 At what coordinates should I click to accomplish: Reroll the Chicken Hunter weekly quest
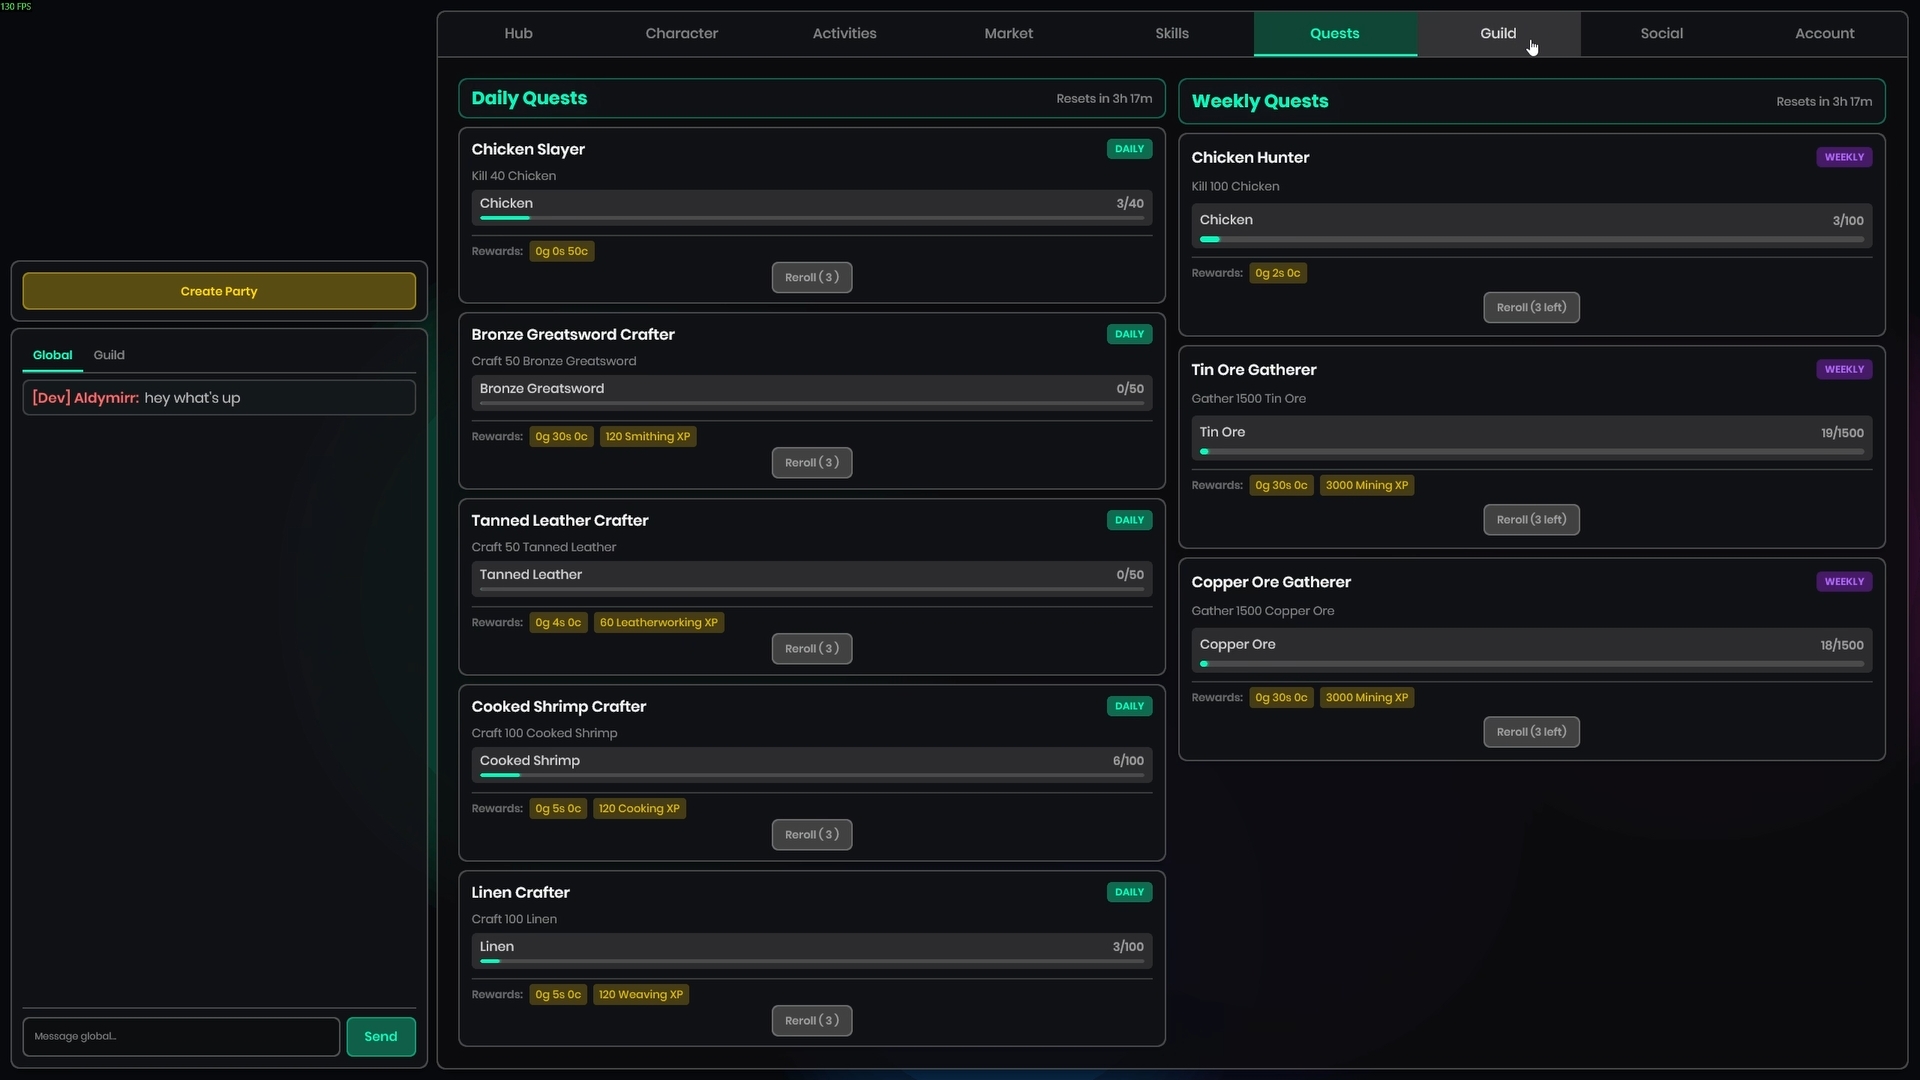pyautogui.click(x=1531, y=307)
